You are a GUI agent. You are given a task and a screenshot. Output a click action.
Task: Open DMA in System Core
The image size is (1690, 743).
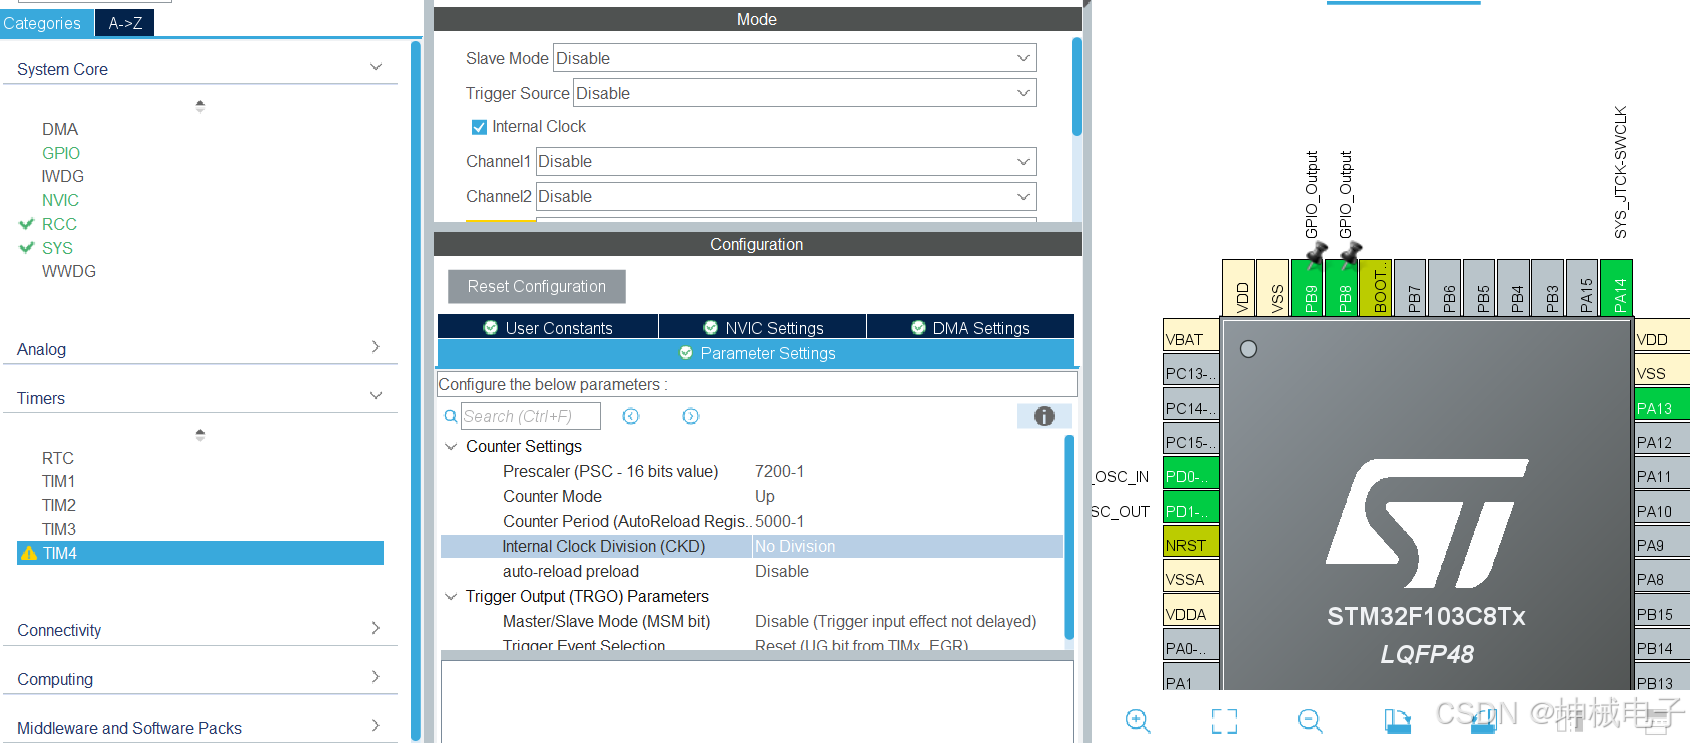coord(60,129)
